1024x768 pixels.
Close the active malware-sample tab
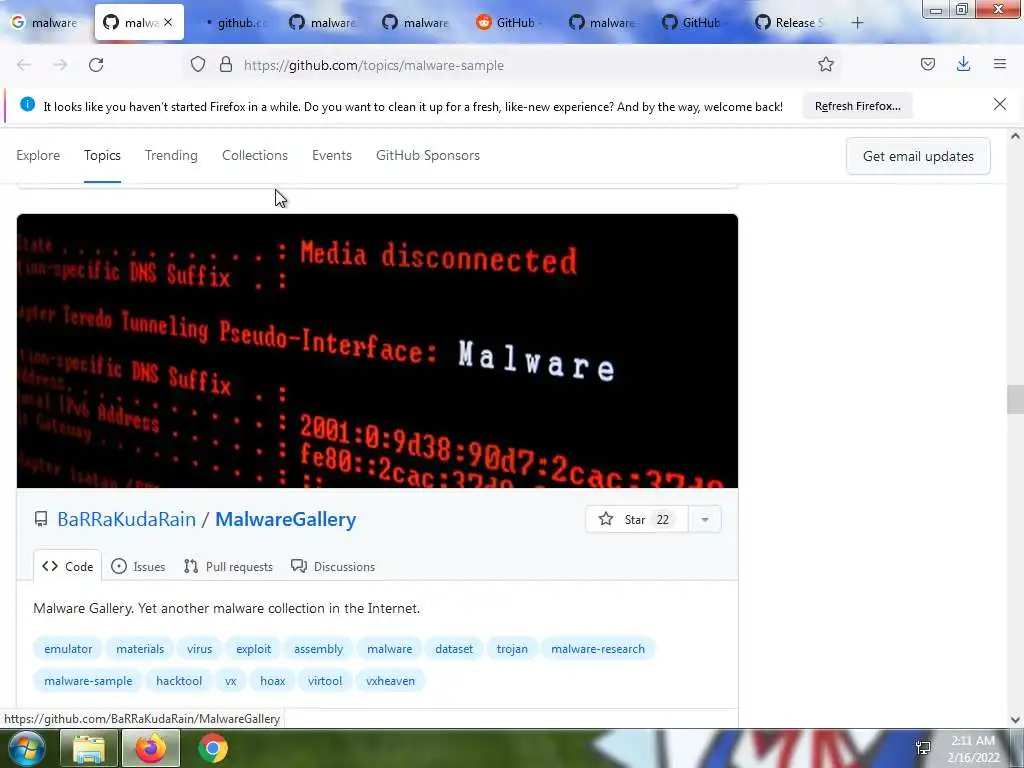[168, 22]
